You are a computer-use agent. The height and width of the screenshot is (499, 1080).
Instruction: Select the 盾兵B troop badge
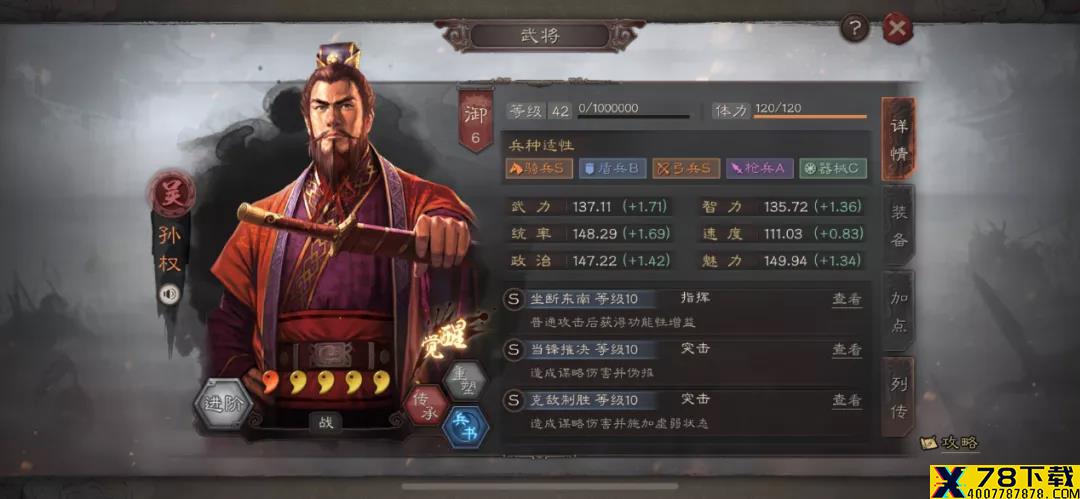[612, 168]
